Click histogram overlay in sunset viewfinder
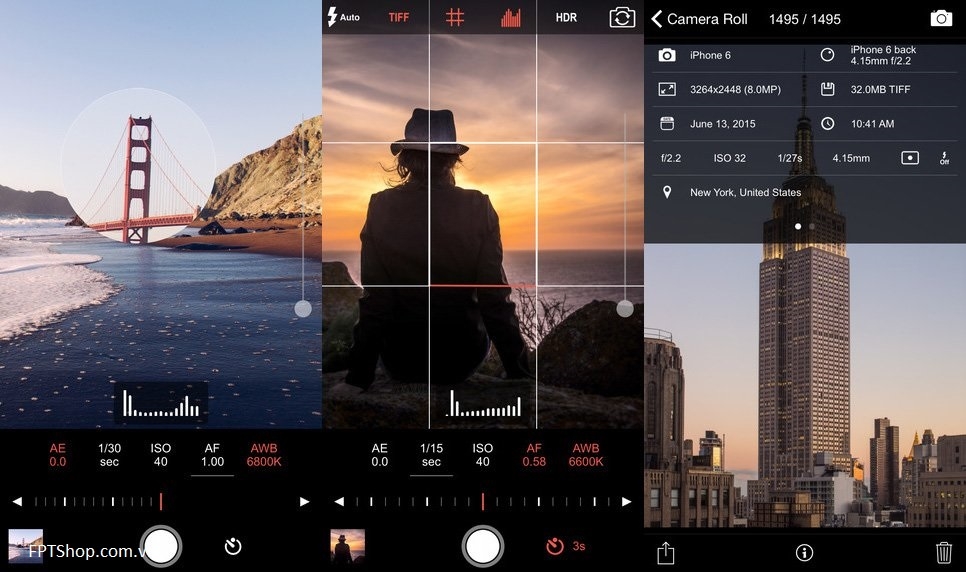Image resolution: width=966 pixels, height=572 pixels. pyautogui.click(x=483, y=403)
